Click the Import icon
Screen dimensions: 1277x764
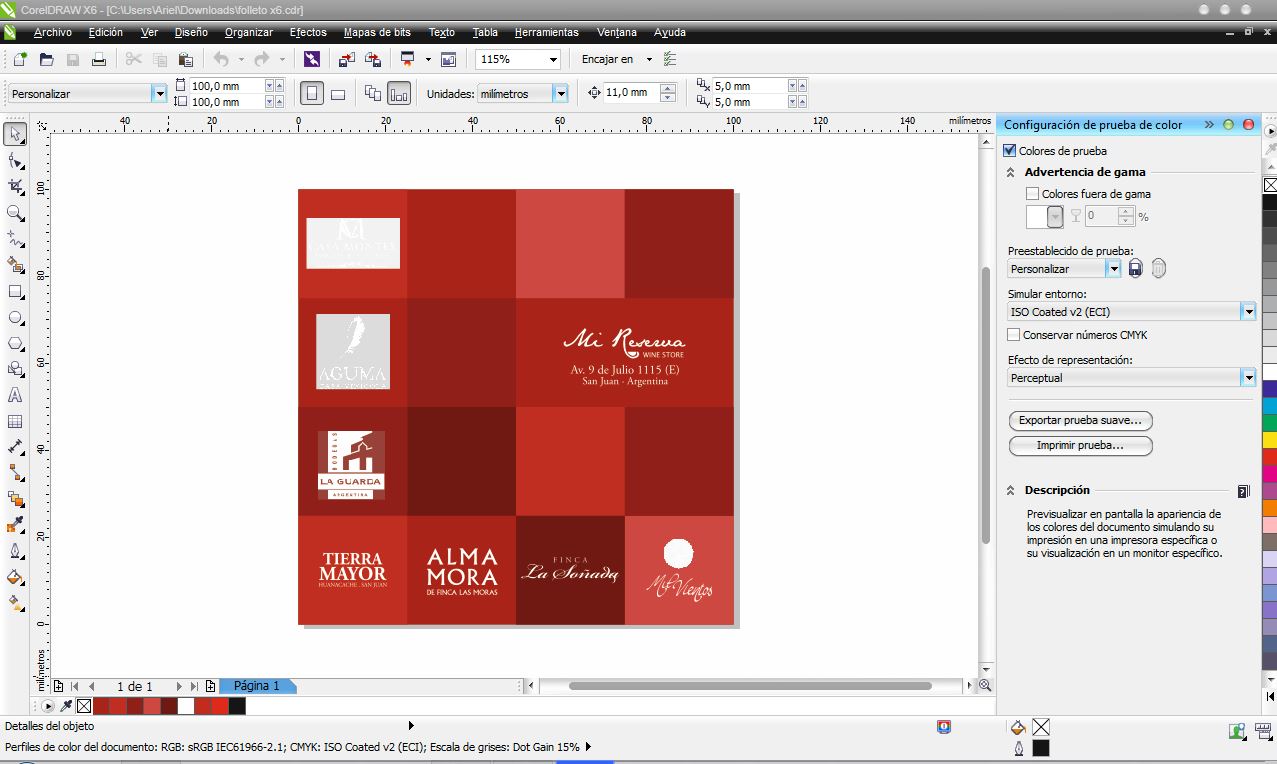pos(346,60)
